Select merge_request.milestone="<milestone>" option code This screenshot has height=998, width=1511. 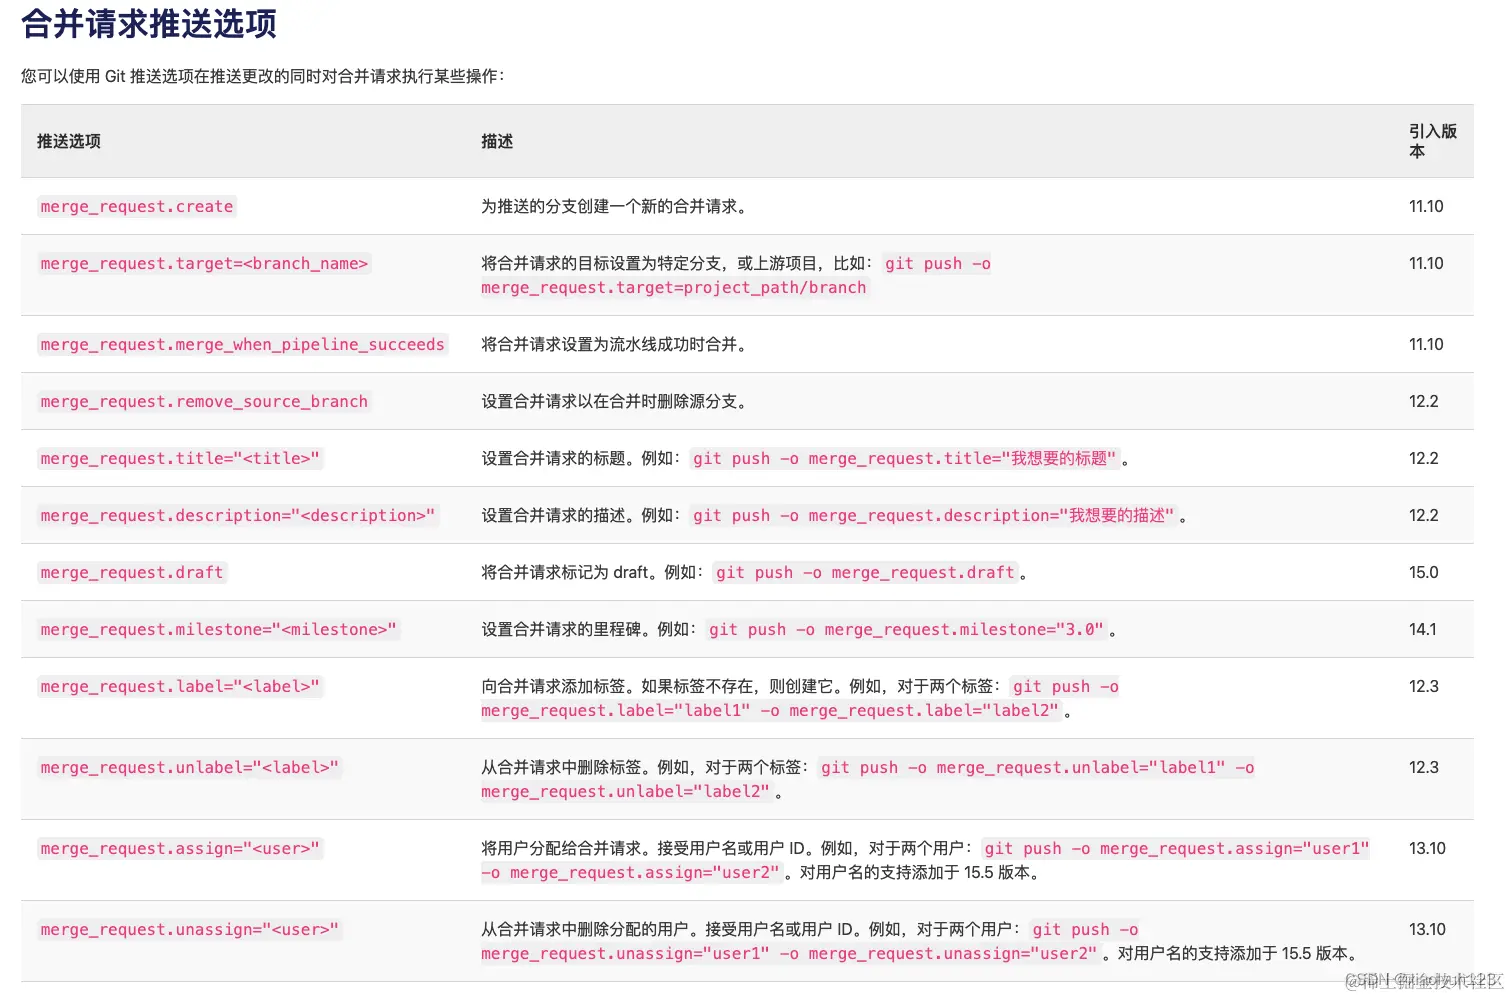(x=219, y=629)
